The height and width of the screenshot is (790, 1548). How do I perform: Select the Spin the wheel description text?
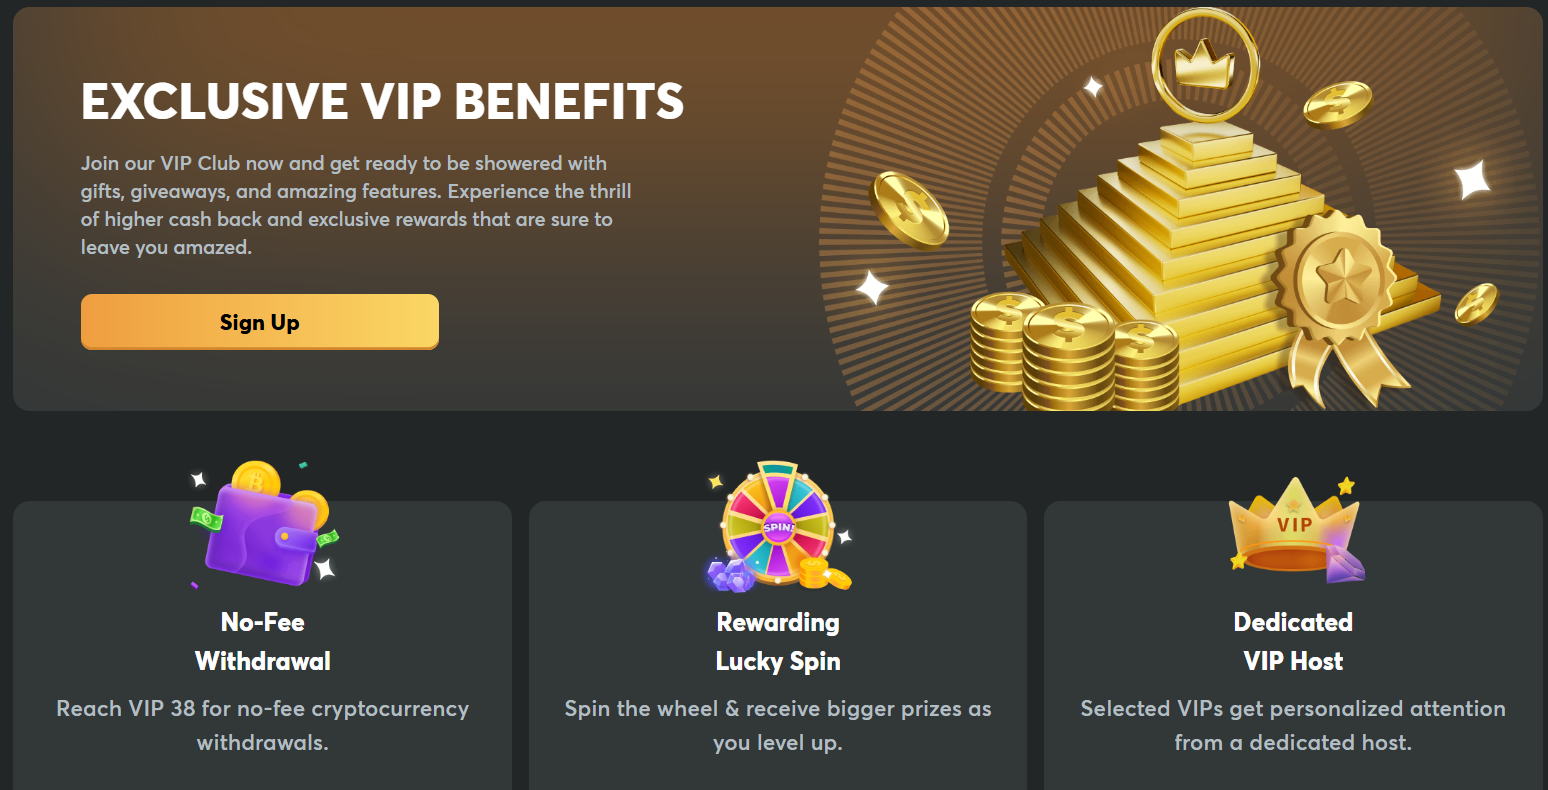tap(778, 725)
